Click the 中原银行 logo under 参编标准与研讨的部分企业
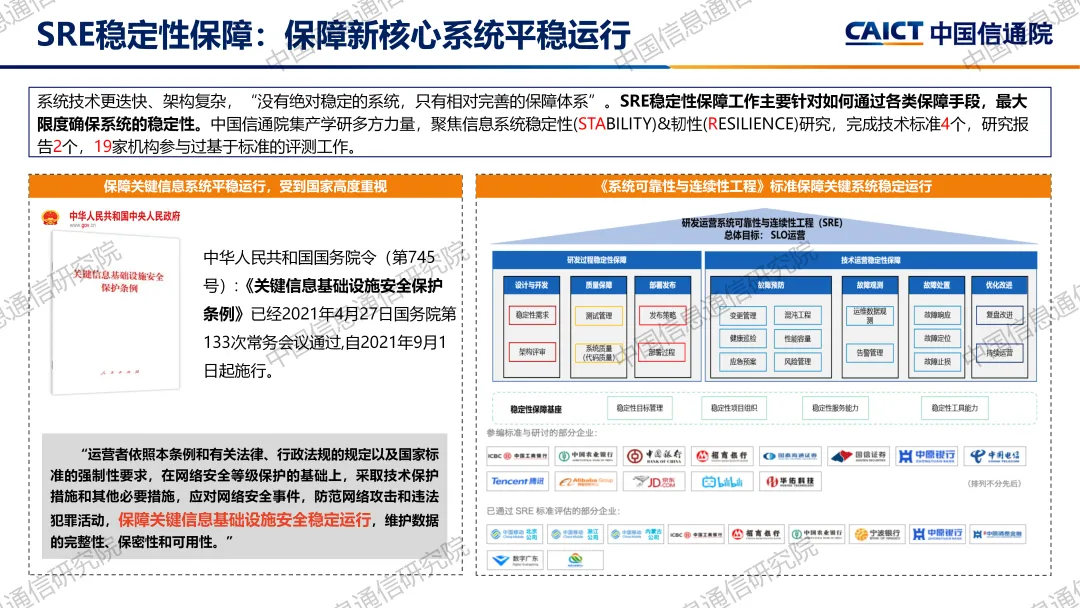The image size is (1080, 608). (x=927, y=456)
